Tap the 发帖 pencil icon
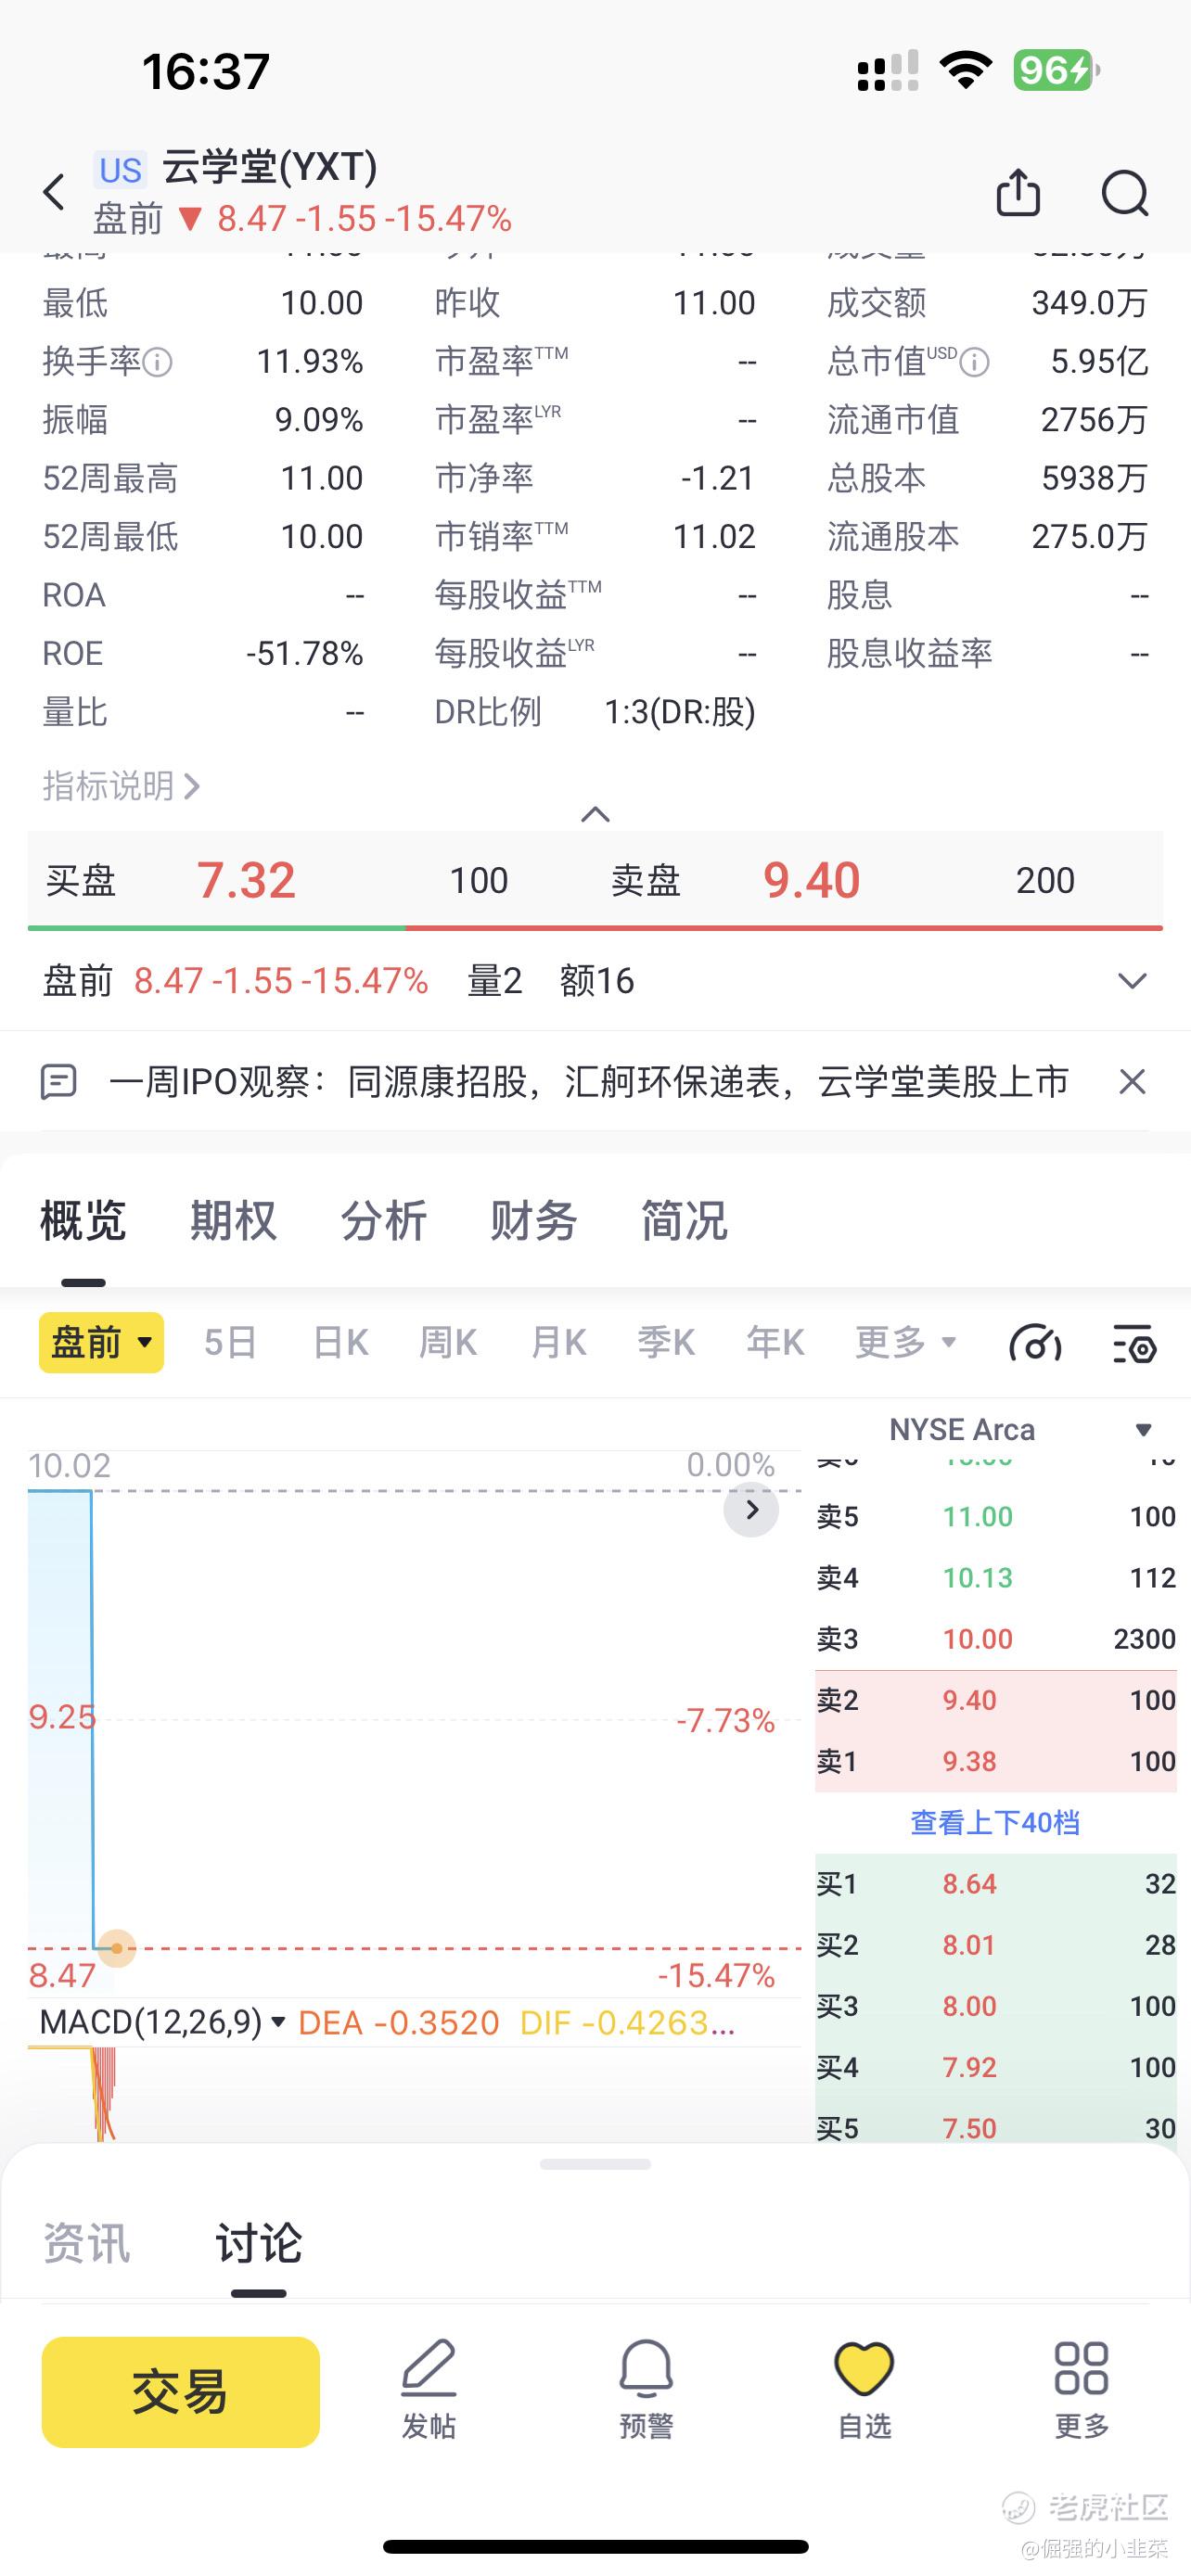The image size is (1191, 2576). (429, 2368)
